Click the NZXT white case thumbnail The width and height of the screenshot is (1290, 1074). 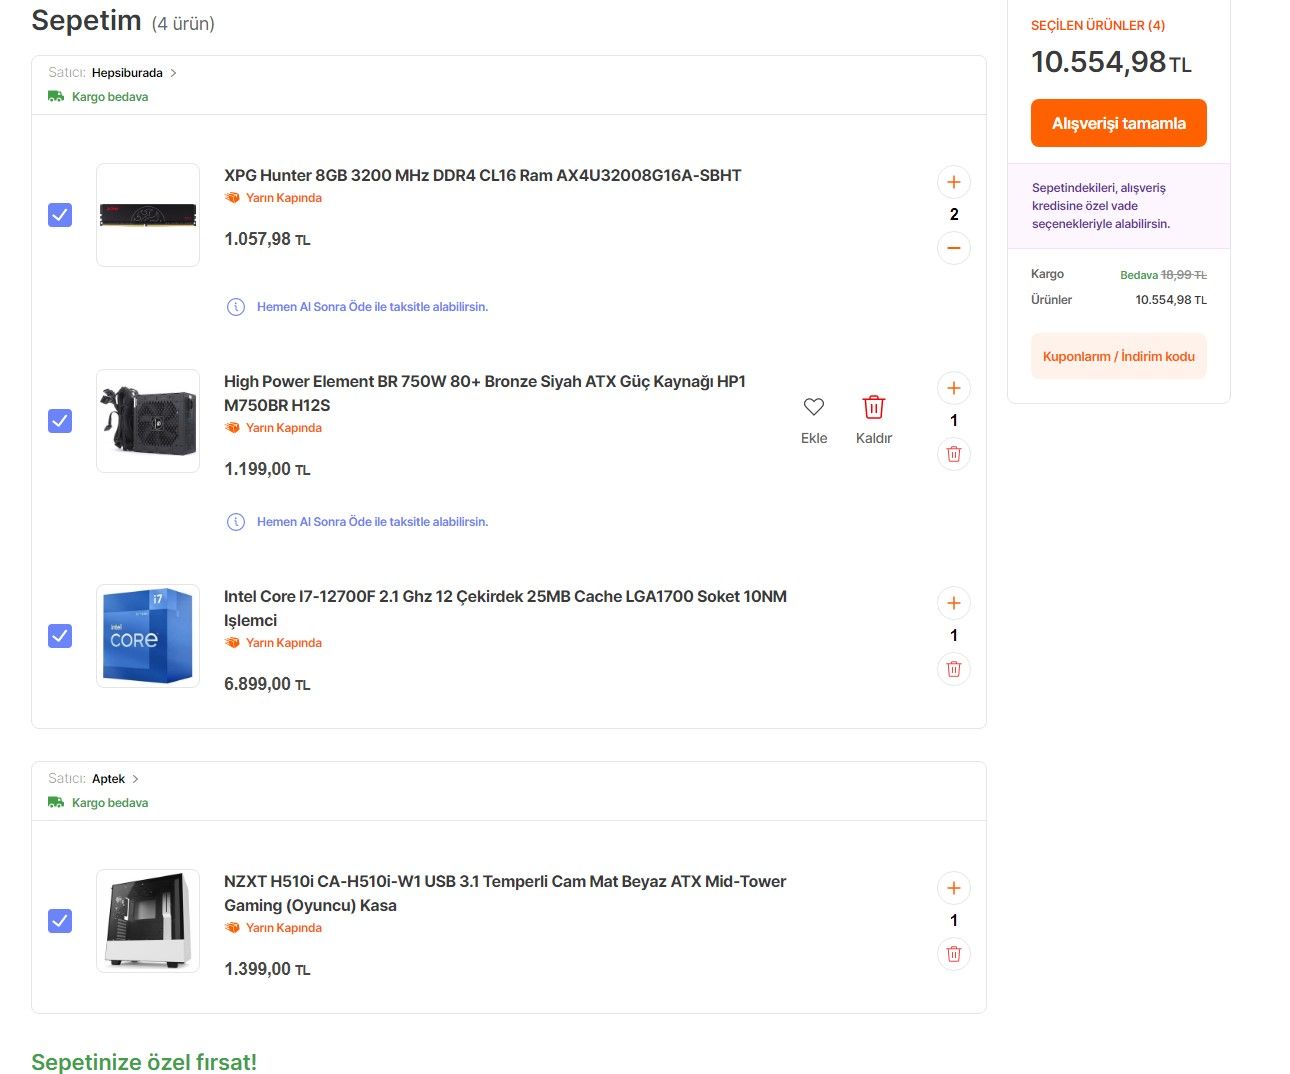coord(148,921)
